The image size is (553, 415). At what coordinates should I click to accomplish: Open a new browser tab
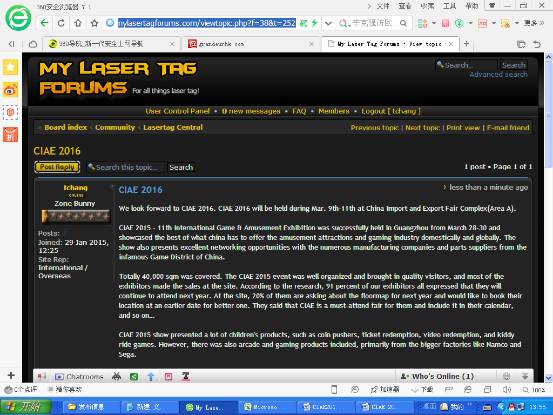pyautogui.click(x=466, y=44)
